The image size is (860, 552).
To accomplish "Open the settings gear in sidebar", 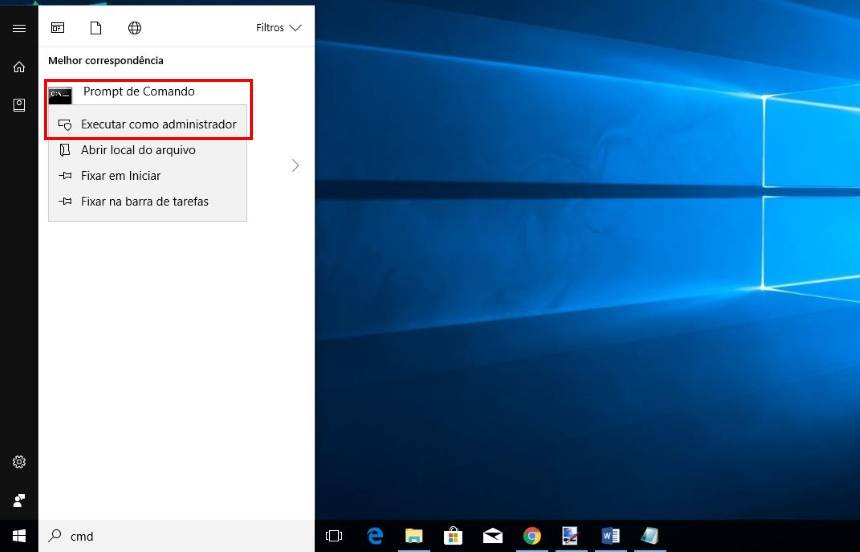I will click(18, 462).
